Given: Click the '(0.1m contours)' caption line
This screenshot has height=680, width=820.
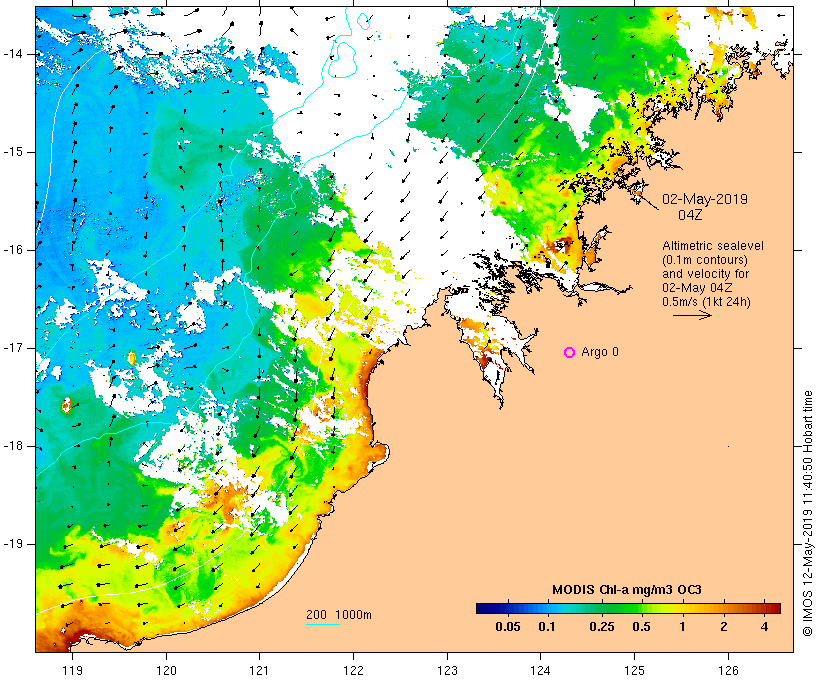Looking at the screenshot, I should pyautogui.click(x=705, y=260).
